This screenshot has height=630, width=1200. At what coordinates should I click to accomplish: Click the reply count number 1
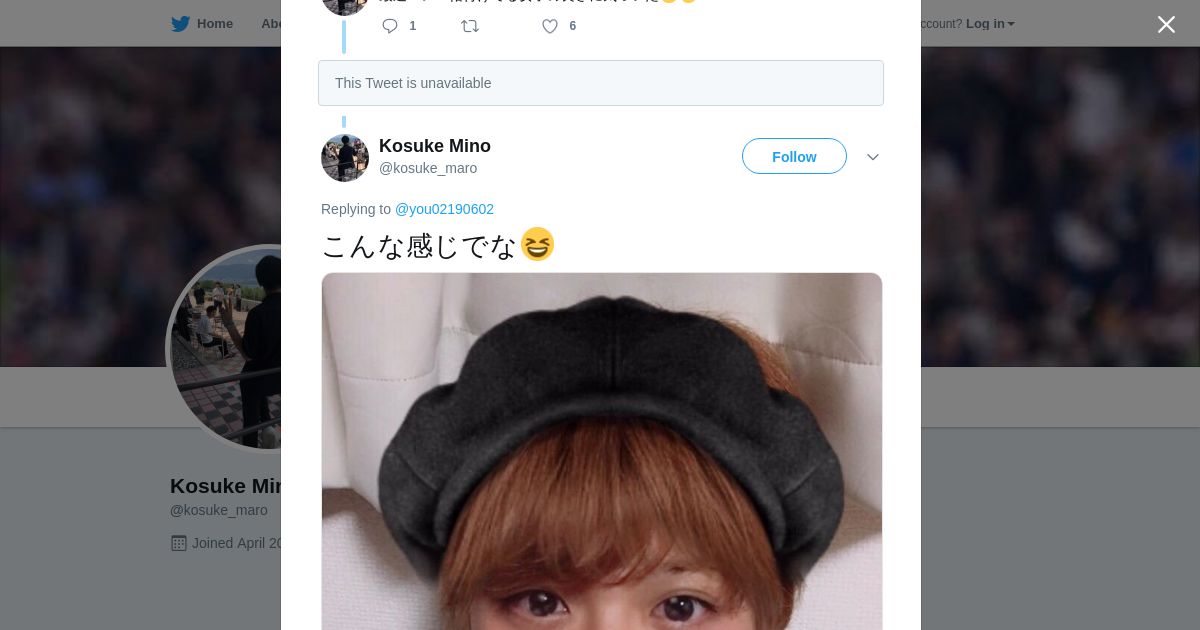[x=413, y=26]
